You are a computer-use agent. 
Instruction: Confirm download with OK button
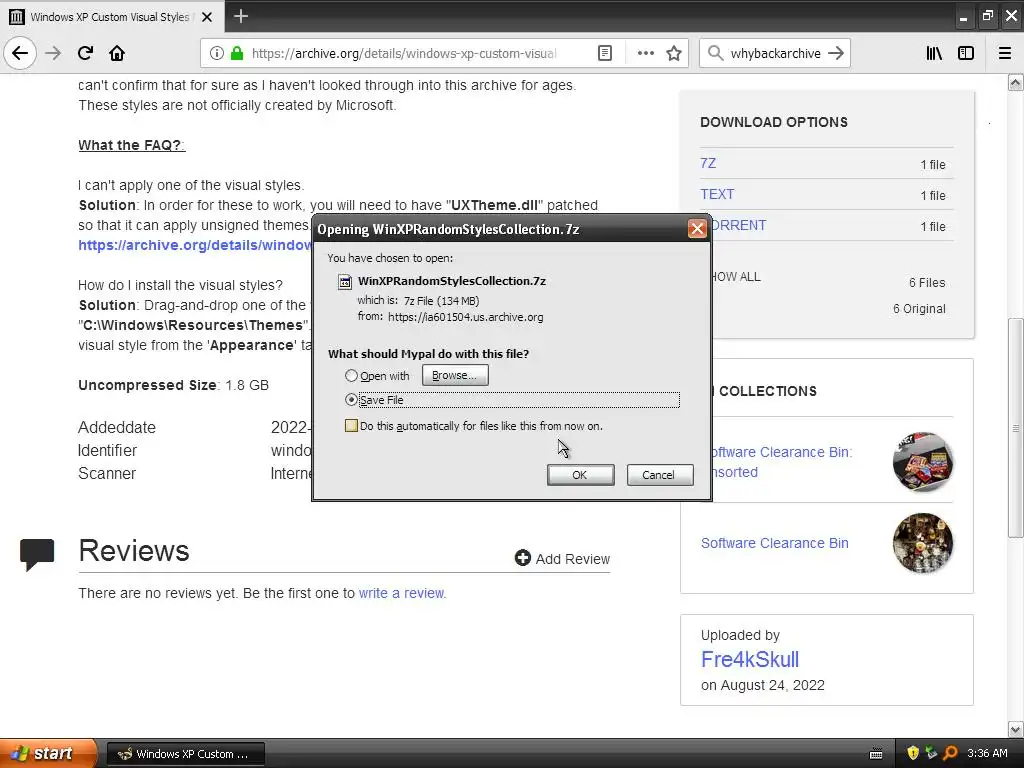(x=580, y=475)
